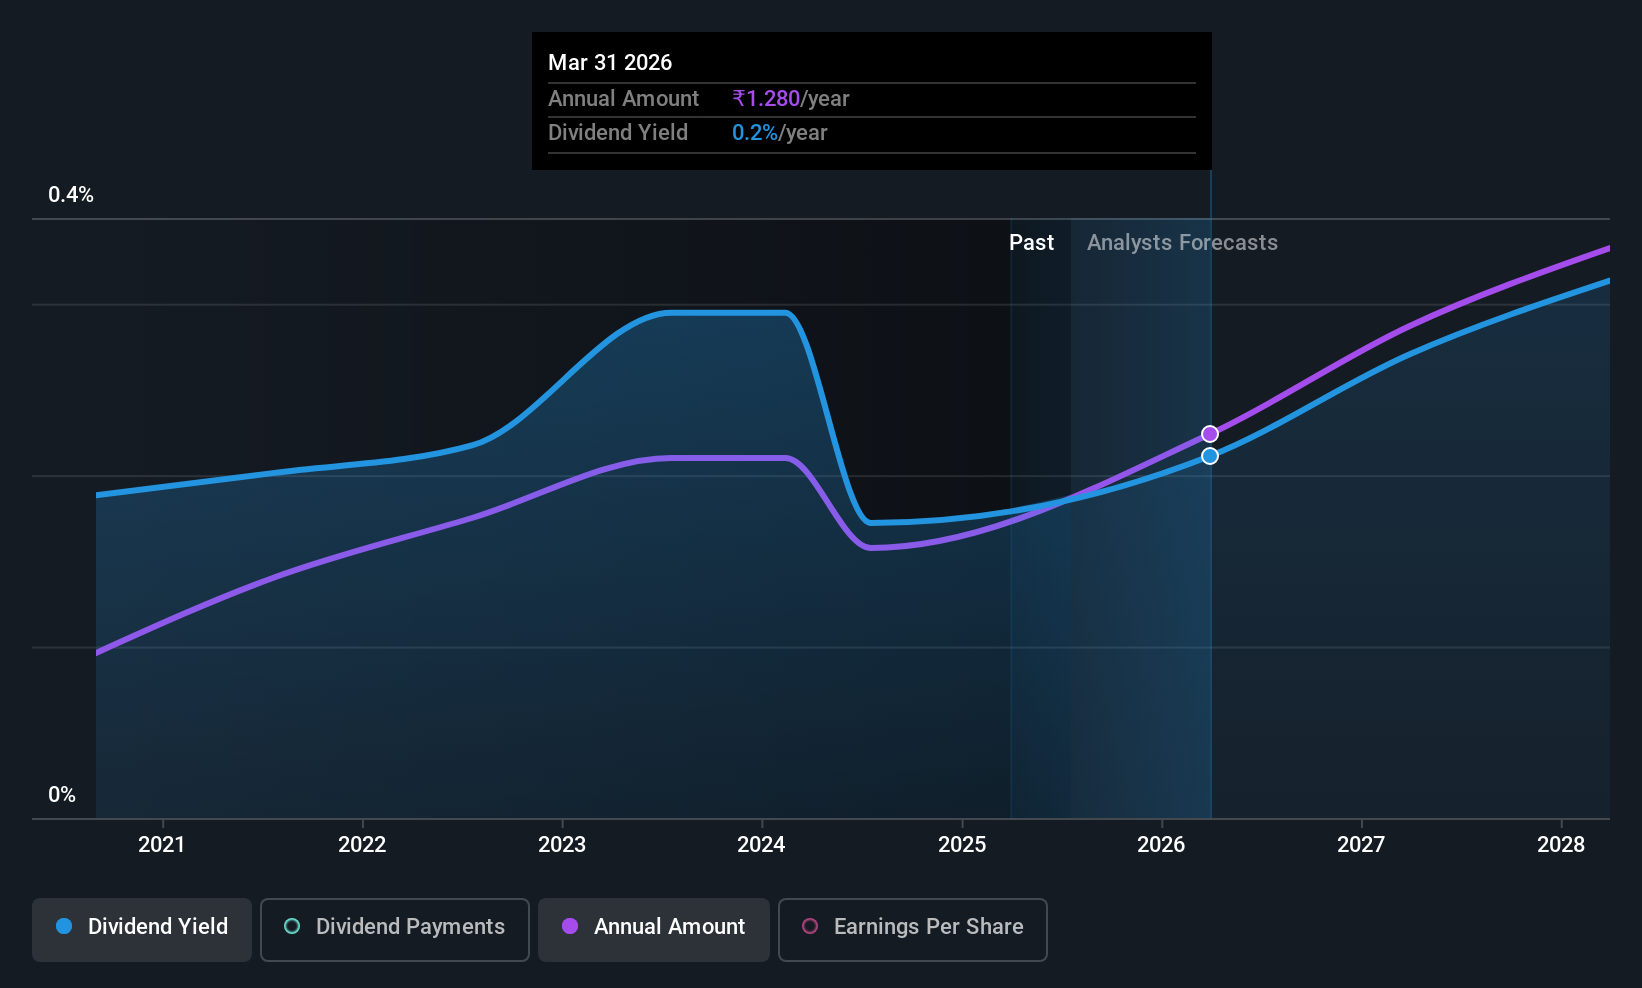
Task: Click the Annual Amount label in tooltip
Action: [x=623, y=99]
